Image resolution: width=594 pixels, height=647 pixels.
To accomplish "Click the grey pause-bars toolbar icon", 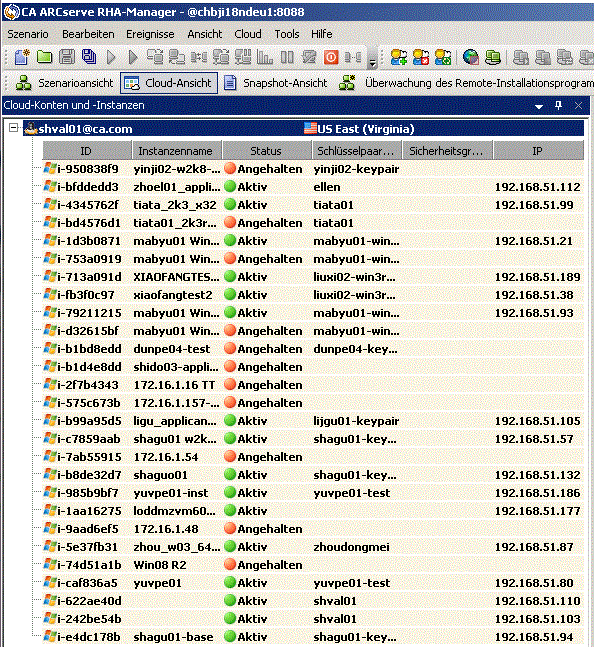I will (287, 57).
